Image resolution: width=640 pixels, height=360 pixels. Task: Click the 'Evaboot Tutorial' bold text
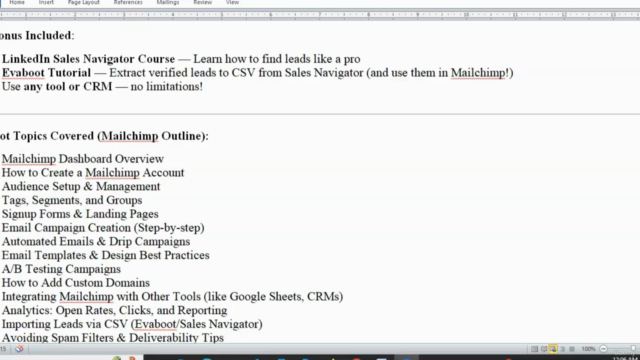[x=46, y=73]
